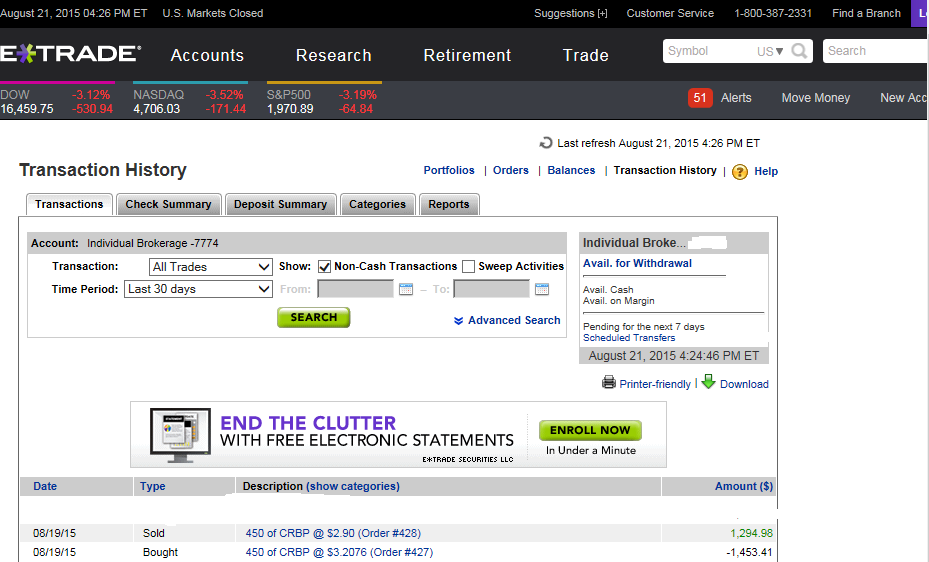Click the green SEARCH button
Viewport: 929px width, 562px height.
(313, 317)
